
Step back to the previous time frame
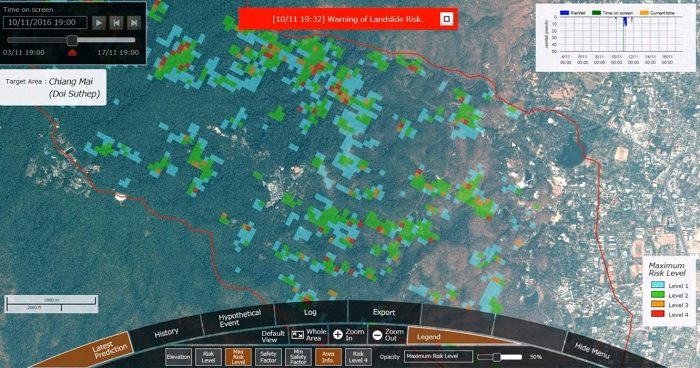coord(116,22)
